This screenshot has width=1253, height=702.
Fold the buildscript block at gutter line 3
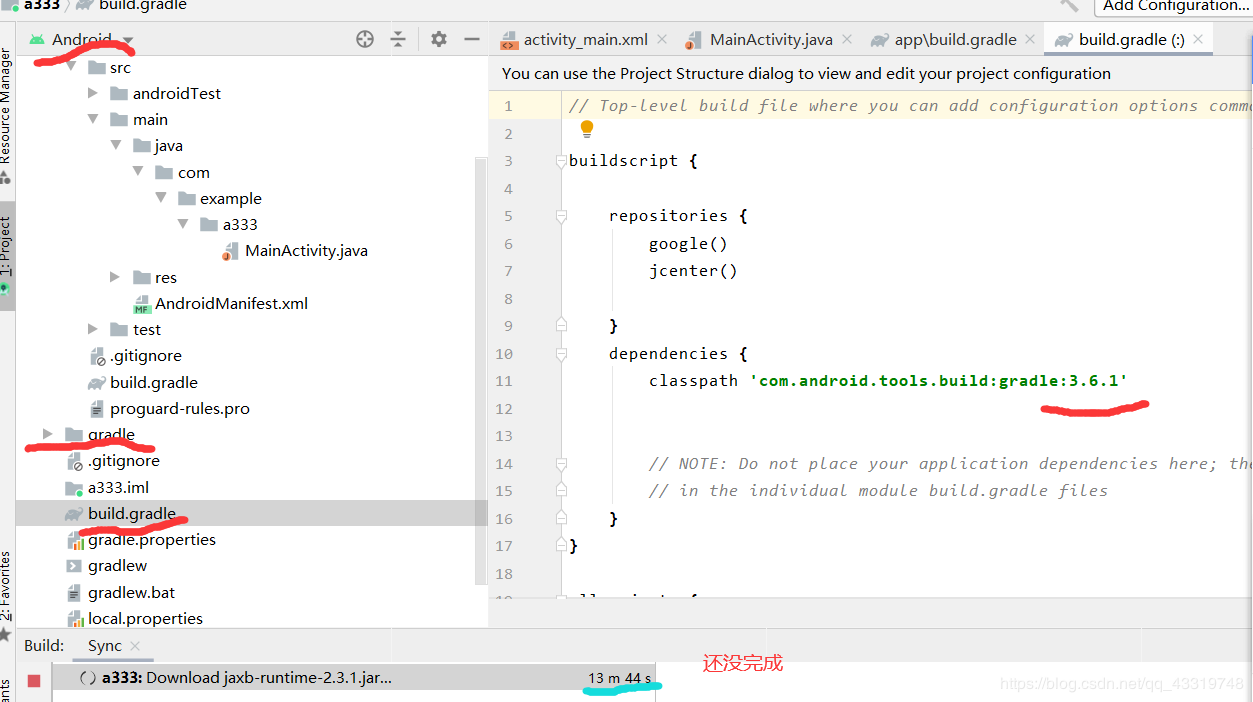pyautogui.click(x=562, y=161)
